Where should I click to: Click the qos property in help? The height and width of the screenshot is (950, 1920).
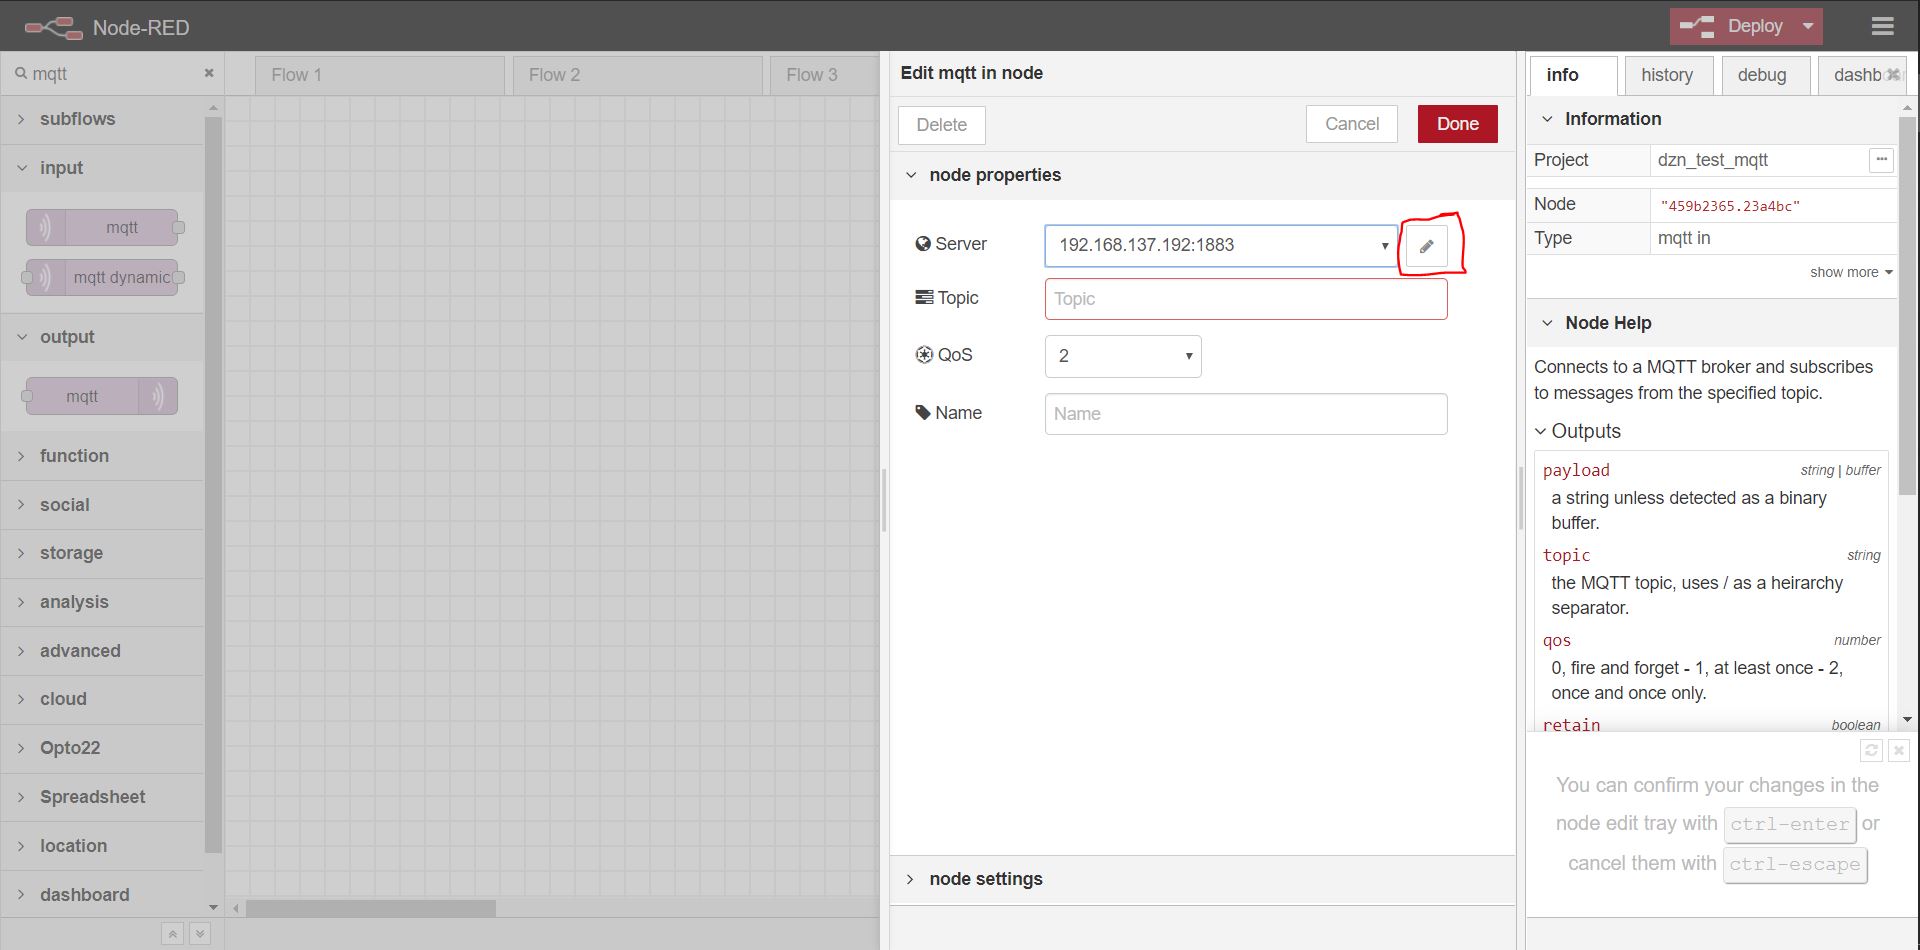[x=1557, y=640]
